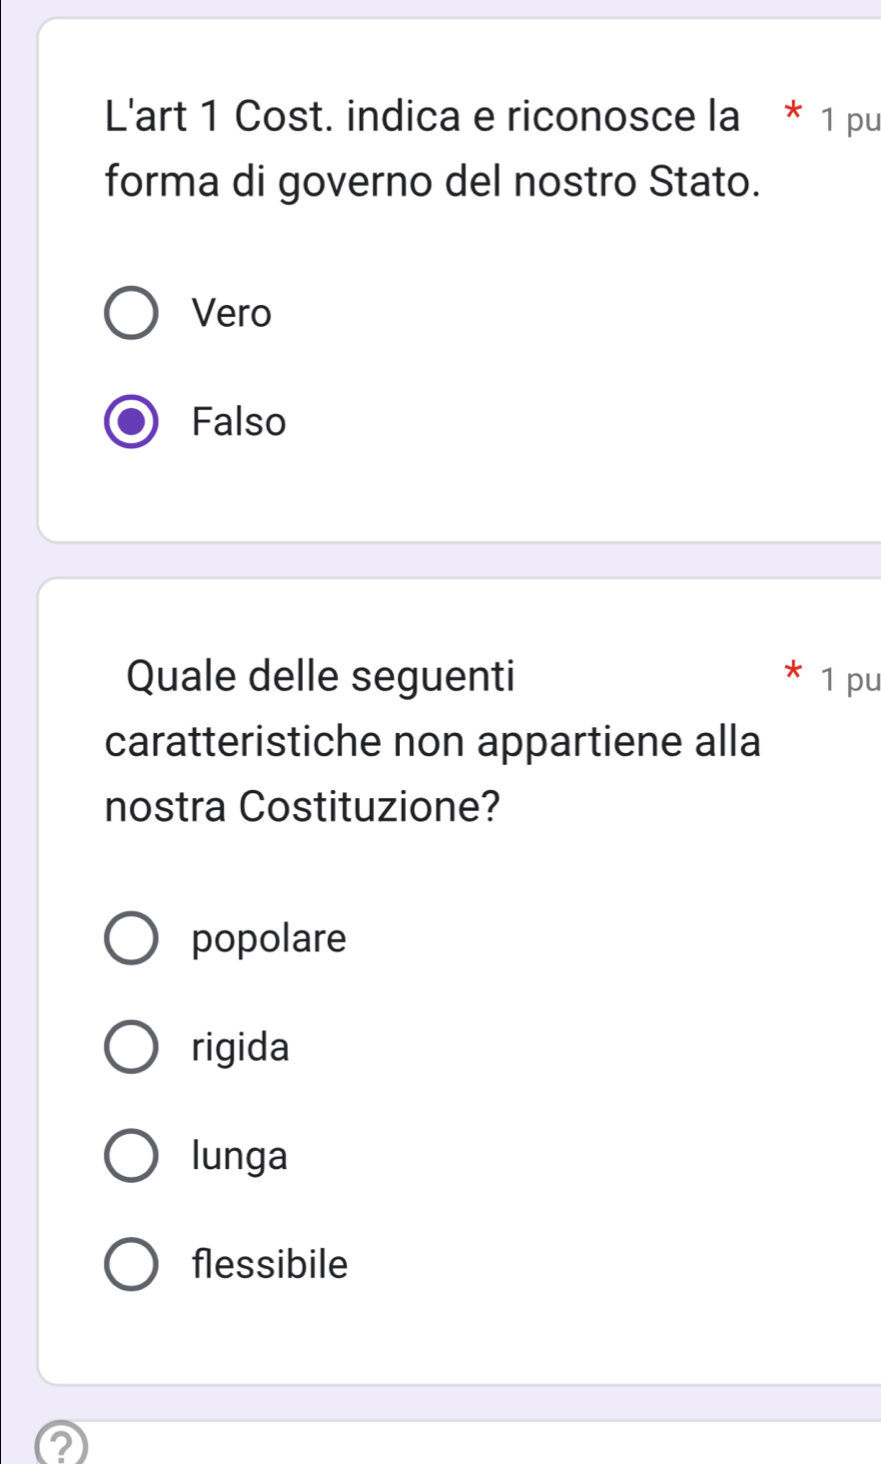Click the 'Quale delle seguenti' question text
Image resolution: width=881 pixels, height=1464 pixels.
coord(321,677)
